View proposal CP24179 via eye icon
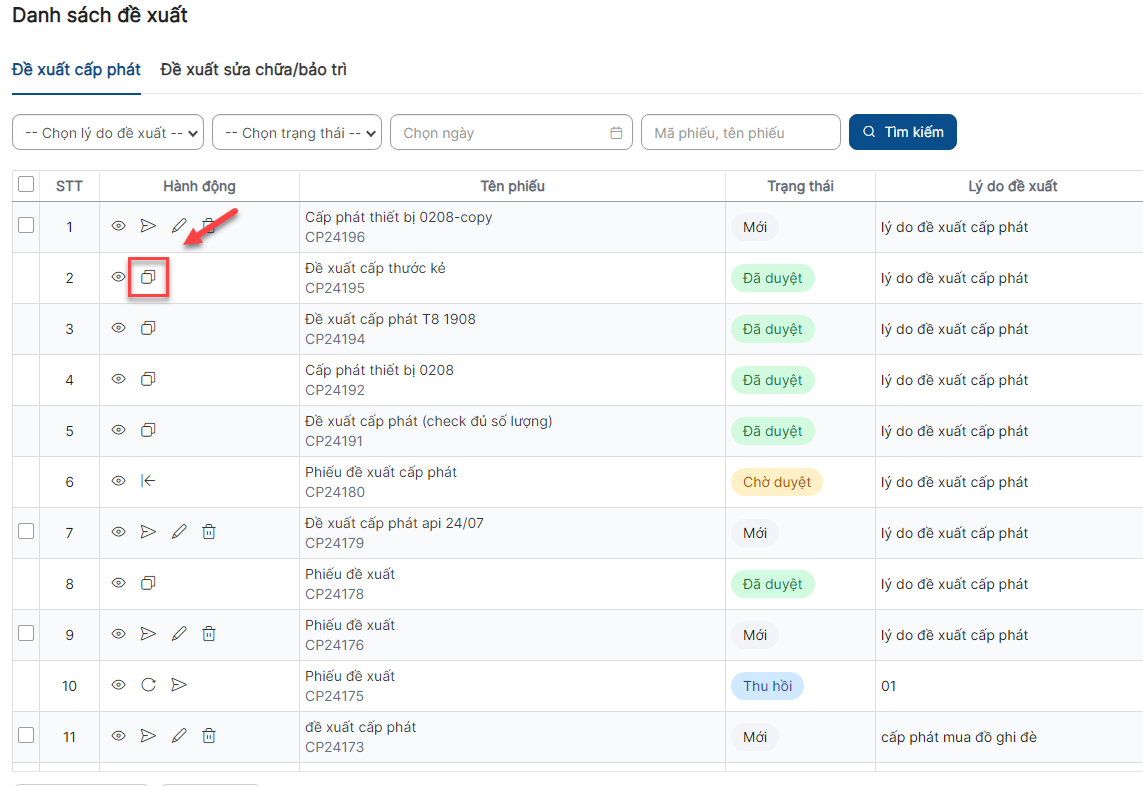The image size is (1143, 786). tap(118, 532)
